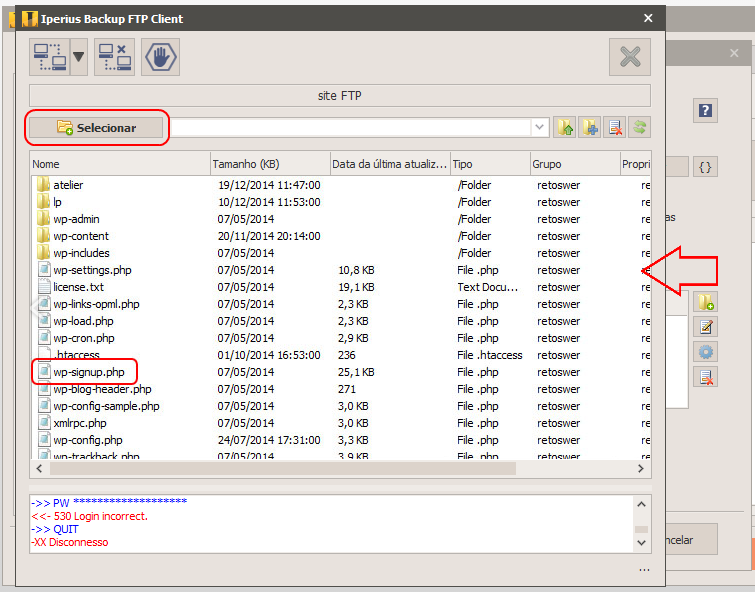Screen dimensions: 755x592
Task: Click the 530 Login incorrect log line
Action: (x=90, y=516)
